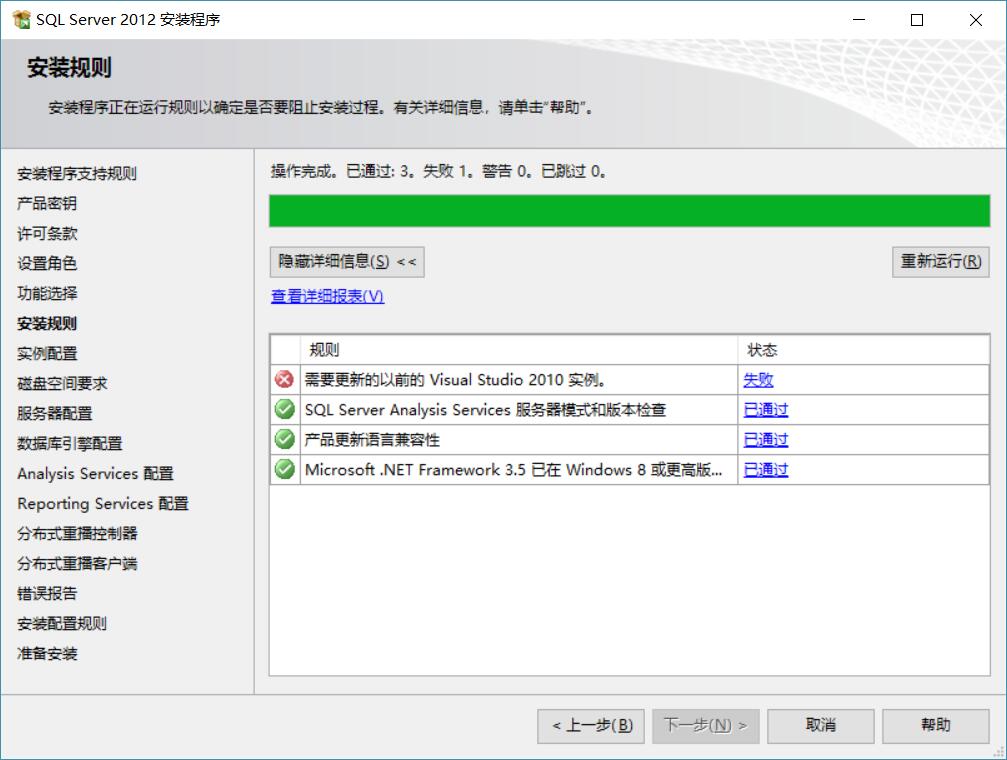Click rule text Microsoft .NET Framework 3.5
This screenshot has height=760, width=1007.
[514, 470]
